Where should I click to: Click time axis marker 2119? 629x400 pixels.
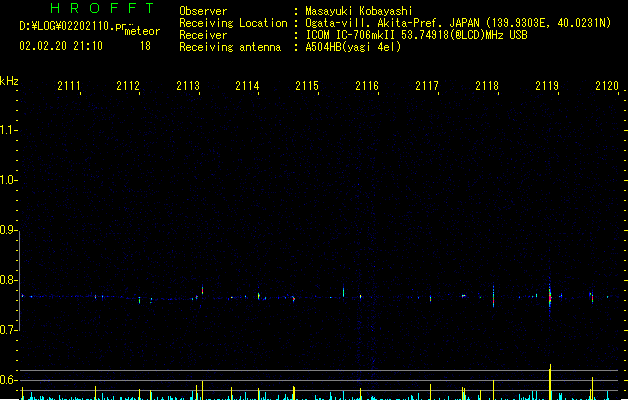547,85
